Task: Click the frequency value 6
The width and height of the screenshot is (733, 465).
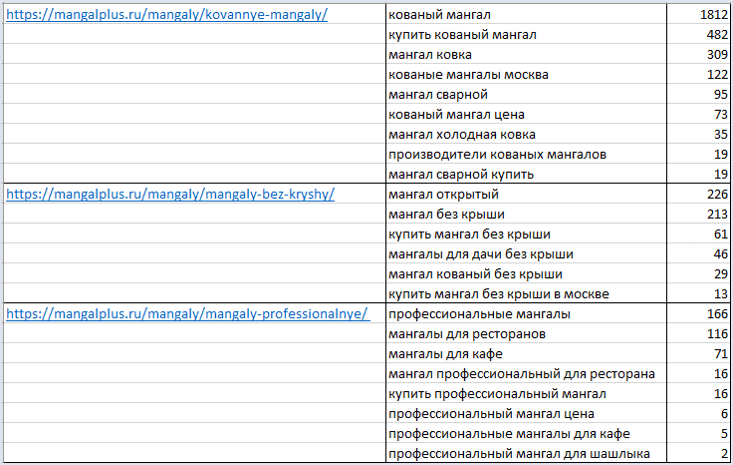Action: 725,414
